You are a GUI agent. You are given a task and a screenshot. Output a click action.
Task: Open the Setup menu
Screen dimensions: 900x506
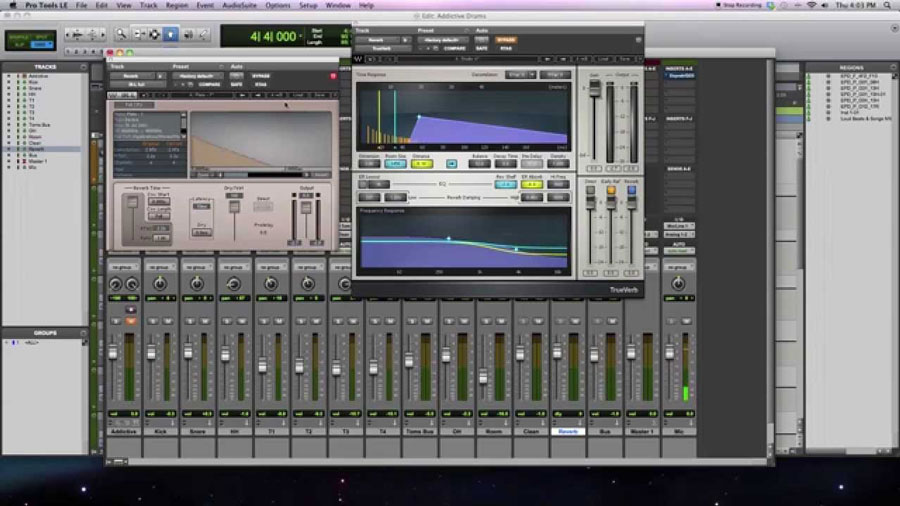coord(308,5)
